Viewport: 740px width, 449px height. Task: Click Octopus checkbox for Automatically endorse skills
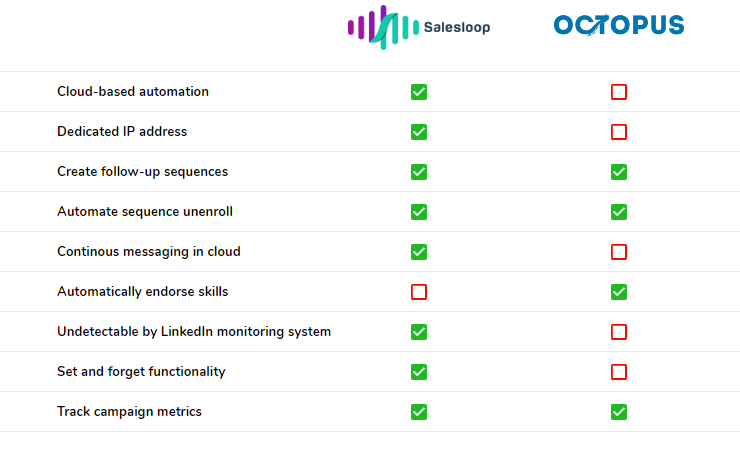click(x=619, y=292)
